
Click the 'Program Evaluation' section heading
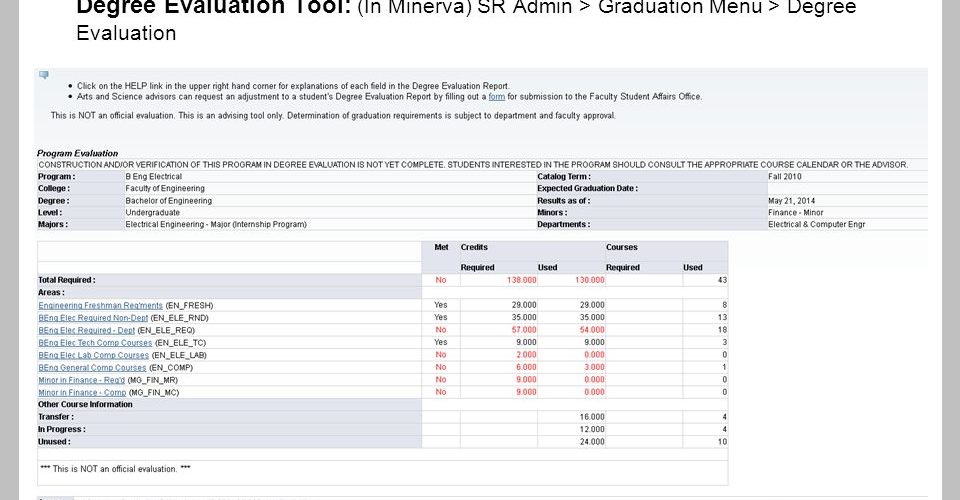coord(77,153)
